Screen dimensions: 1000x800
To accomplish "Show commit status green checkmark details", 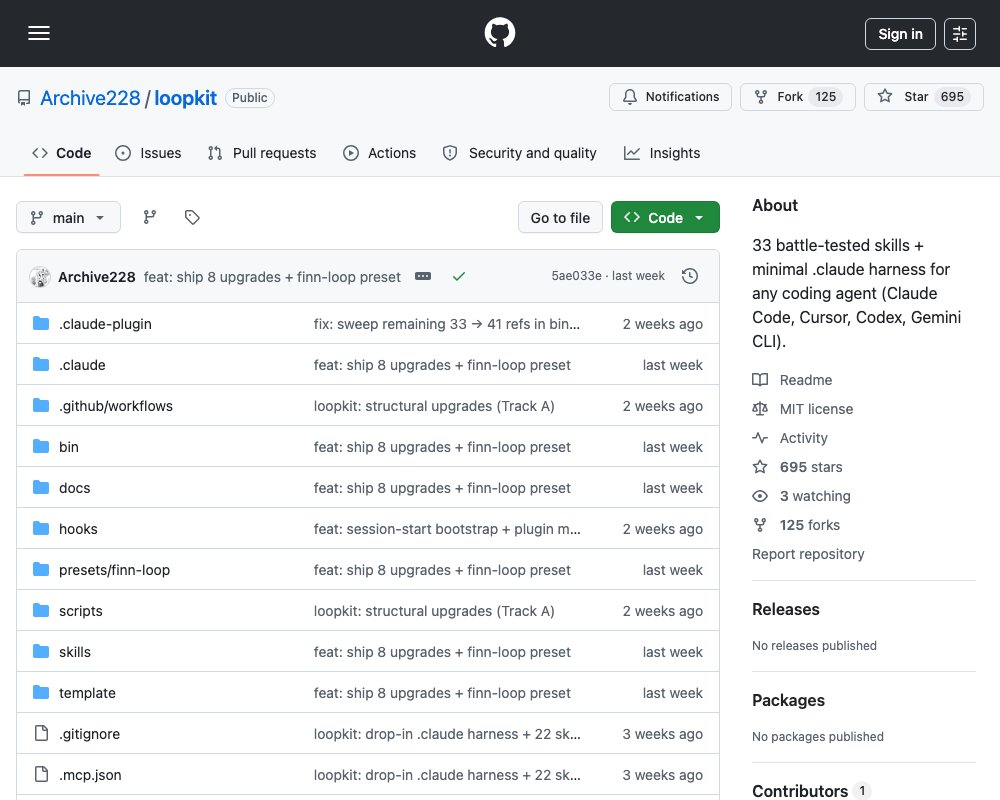I will pyautogui.click(x=459, y=276).
